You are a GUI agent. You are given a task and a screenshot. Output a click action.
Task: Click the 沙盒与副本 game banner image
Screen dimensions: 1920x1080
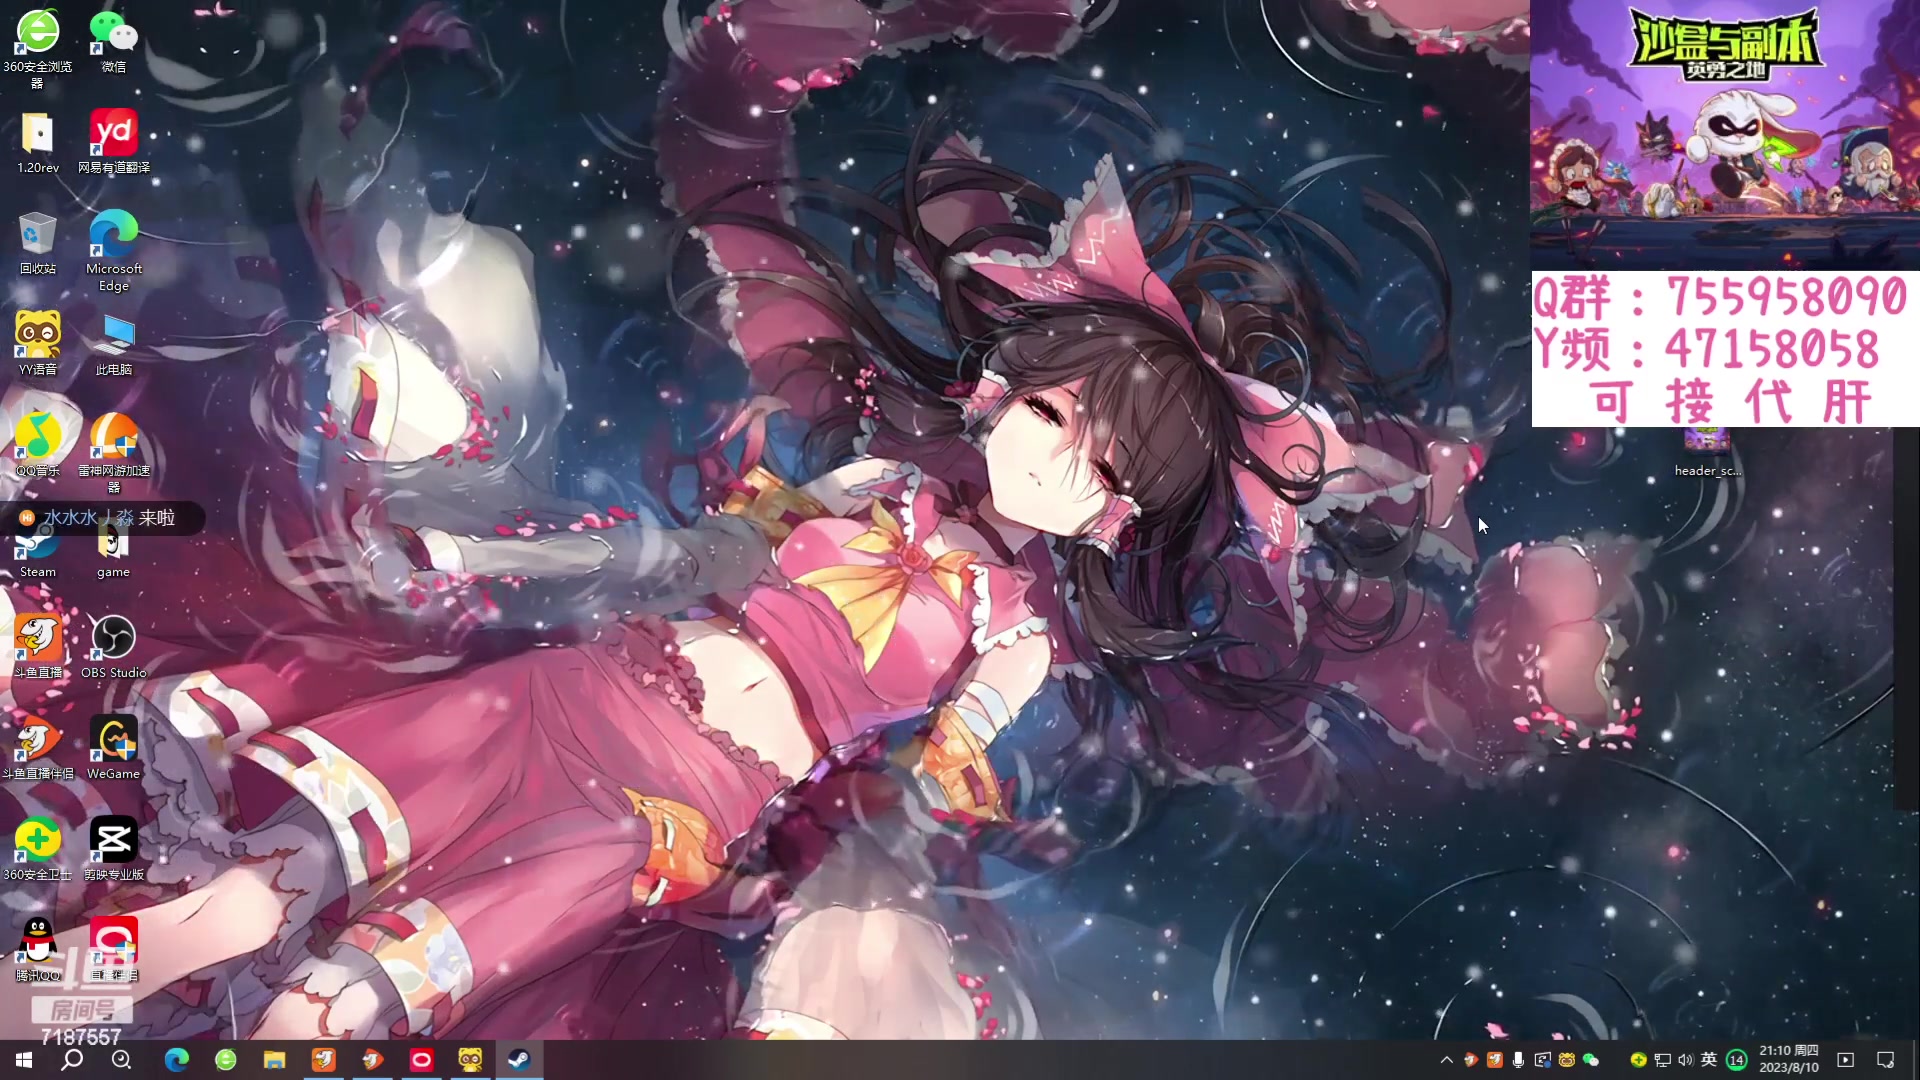(x=1725, y=135)
